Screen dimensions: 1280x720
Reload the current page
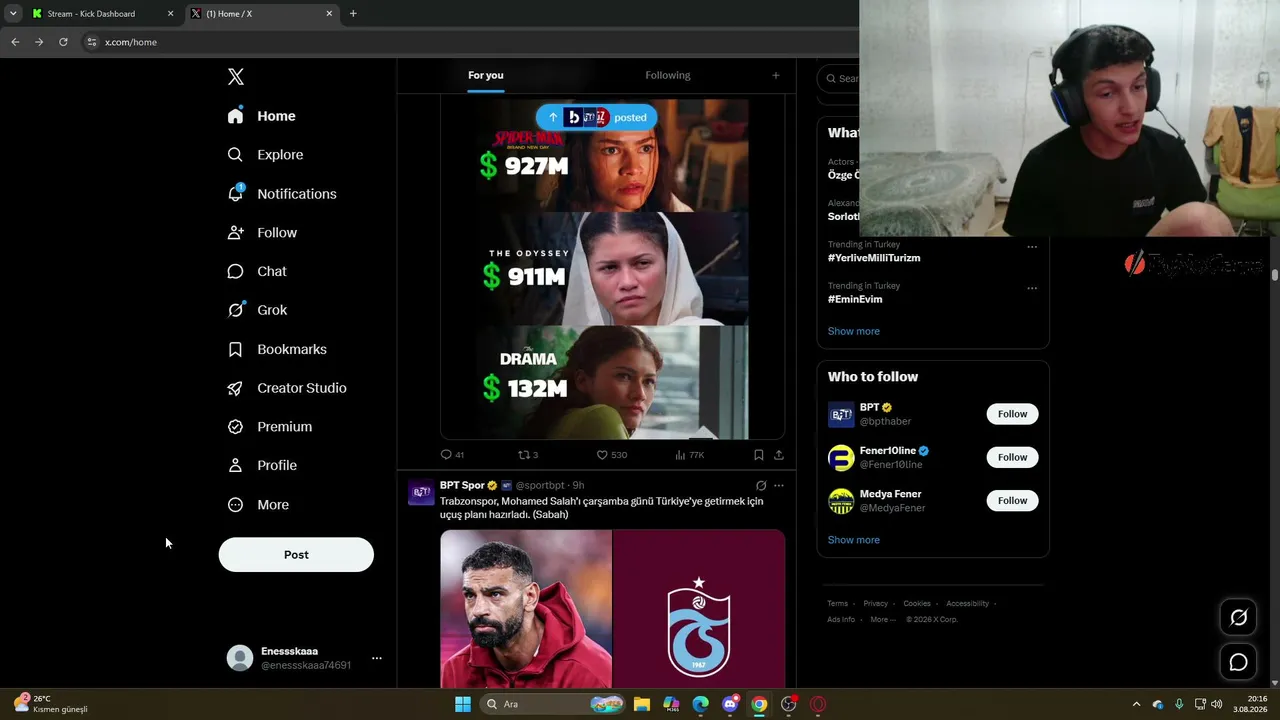point(63,42)
